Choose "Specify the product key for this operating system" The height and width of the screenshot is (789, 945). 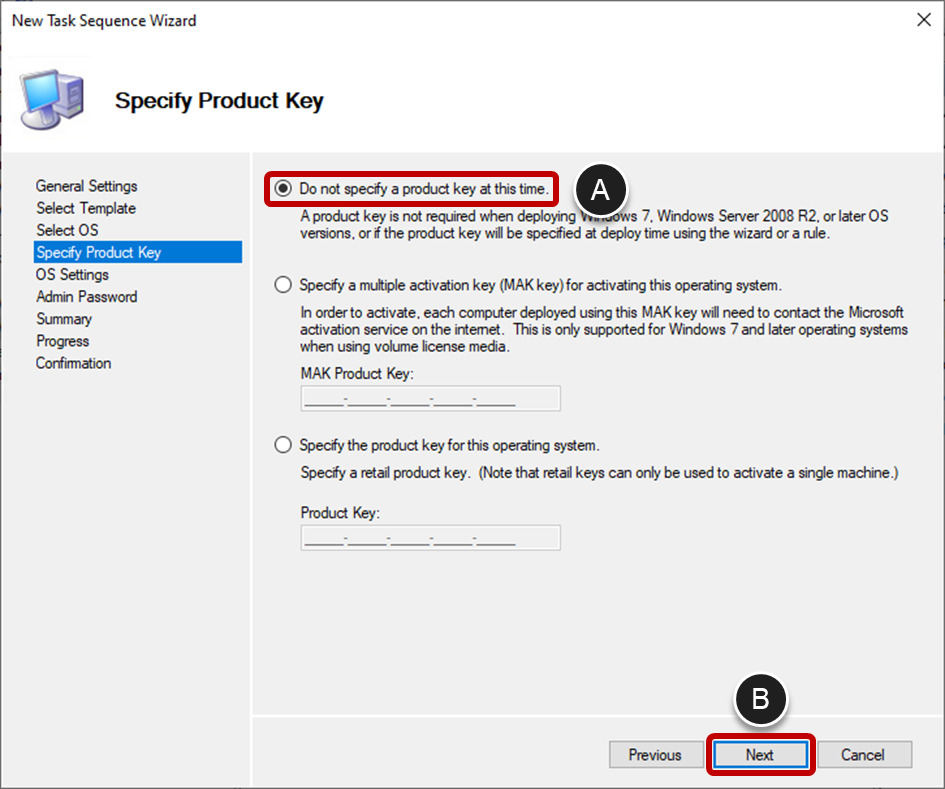(x=283, y=445)
